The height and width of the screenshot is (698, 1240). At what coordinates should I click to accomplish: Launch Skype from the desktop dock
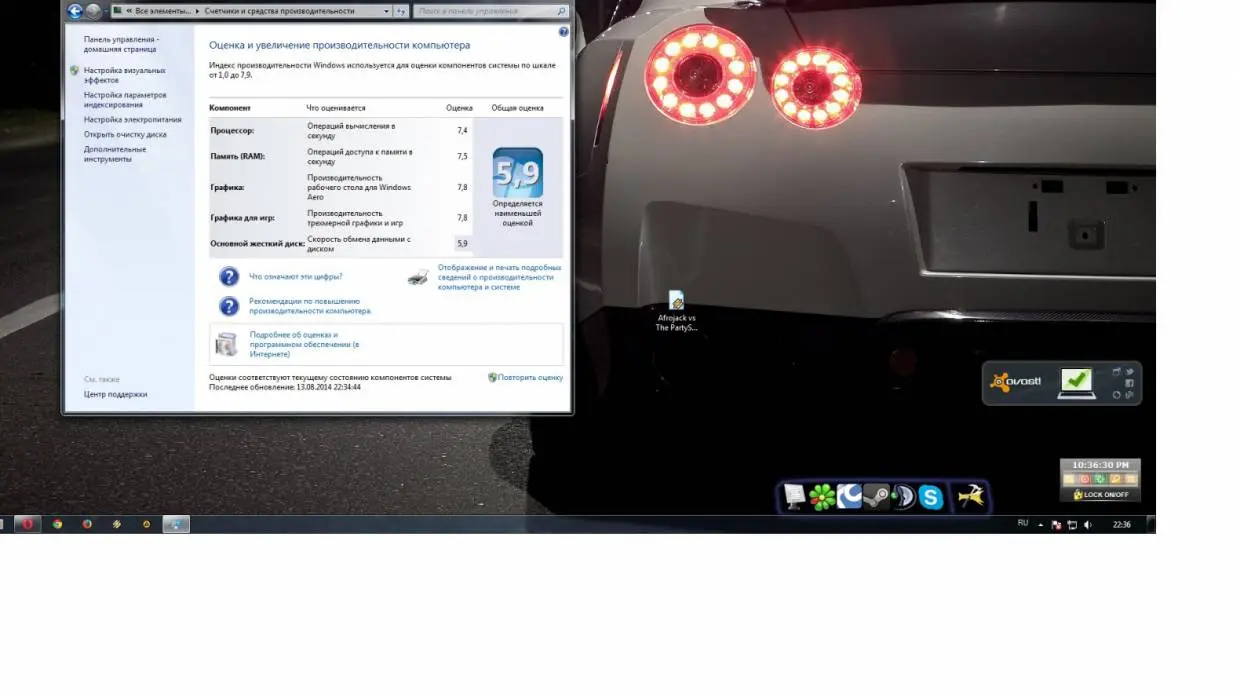pyautogui.click(x=931, y=496)
